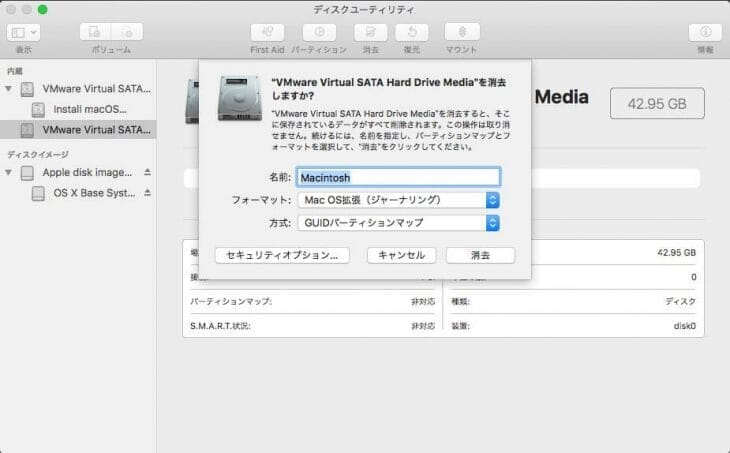The height and width of the screenshot is (453, 730).
Task: Open the フォーマット (Format) dropdown menu
Action: tap(399, 200)
